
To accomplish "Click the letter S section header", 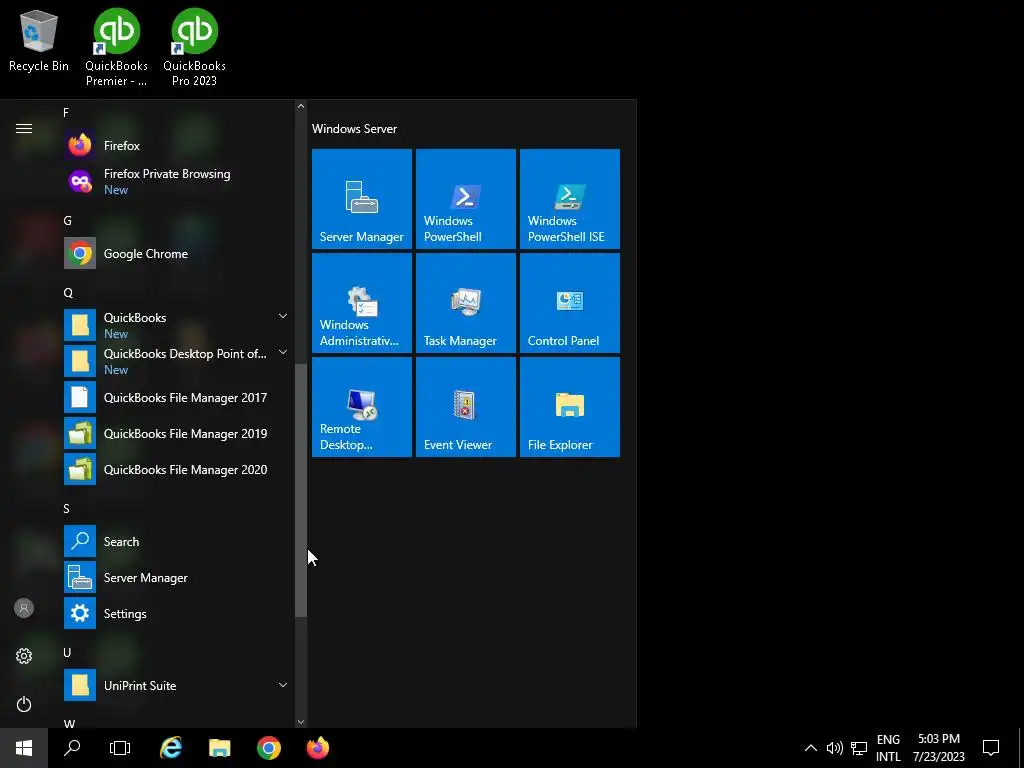I will point(67,509).
